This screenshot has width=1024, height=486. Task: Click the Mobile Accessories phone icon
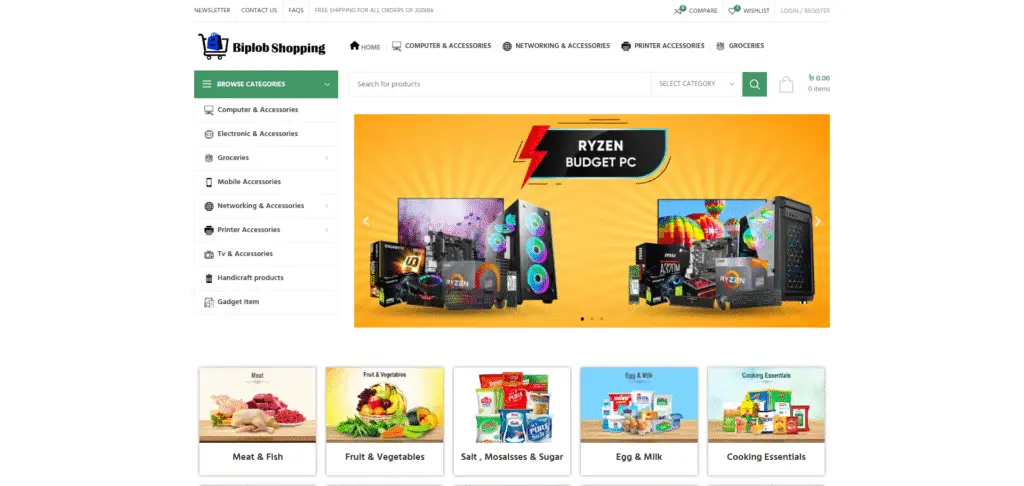click(209, 182)
